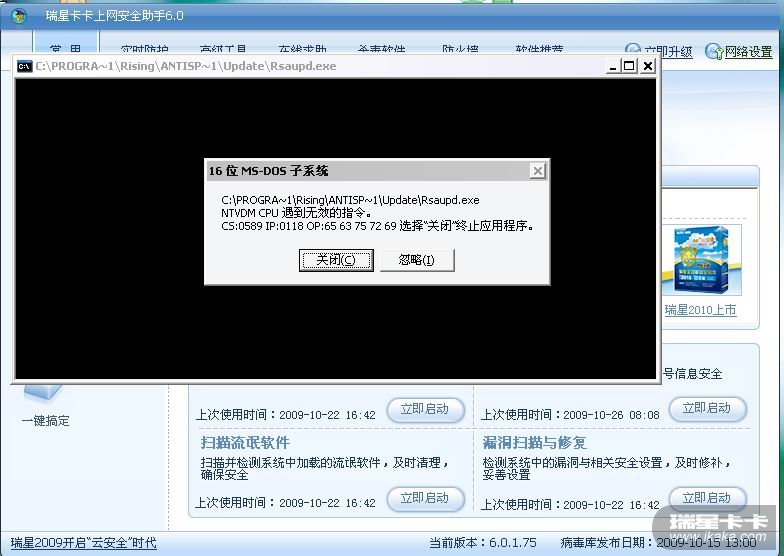Open the 软件推荐 tab
This screenshot has height=556, width=784.
(540, 49)
